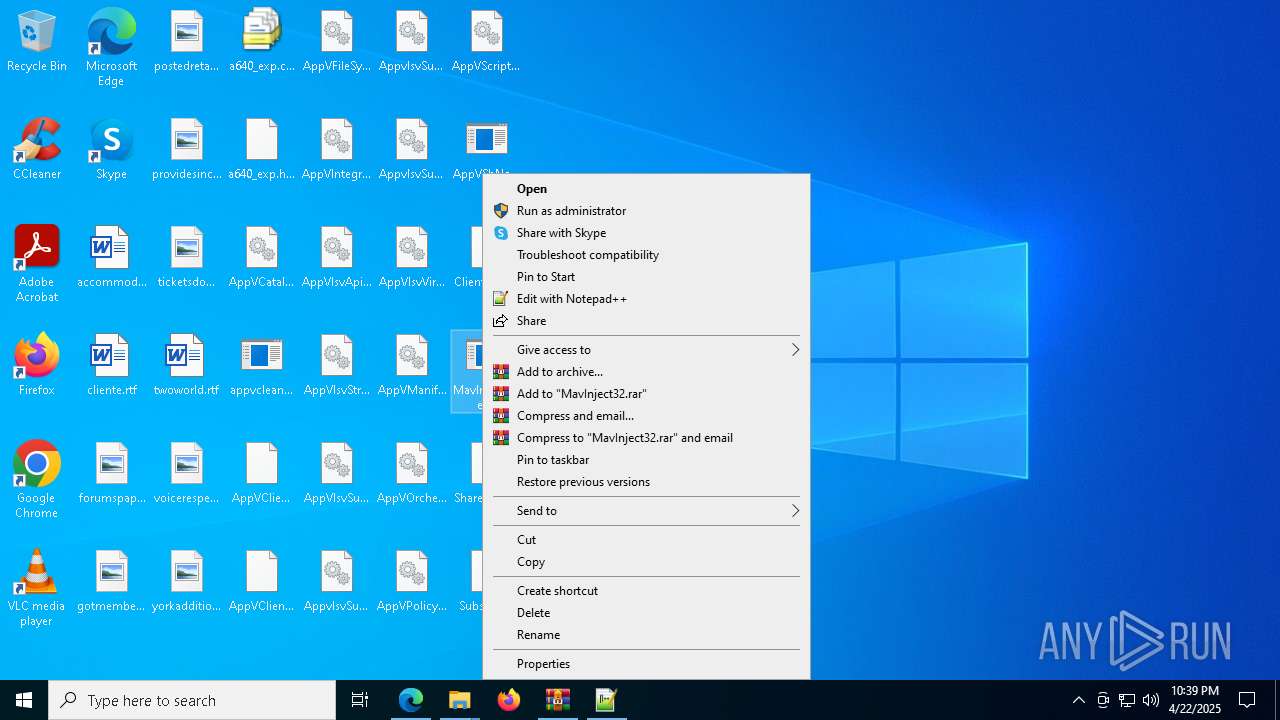
Task: Choose Rename in the context menu
Action: click(x=646, y=635)
